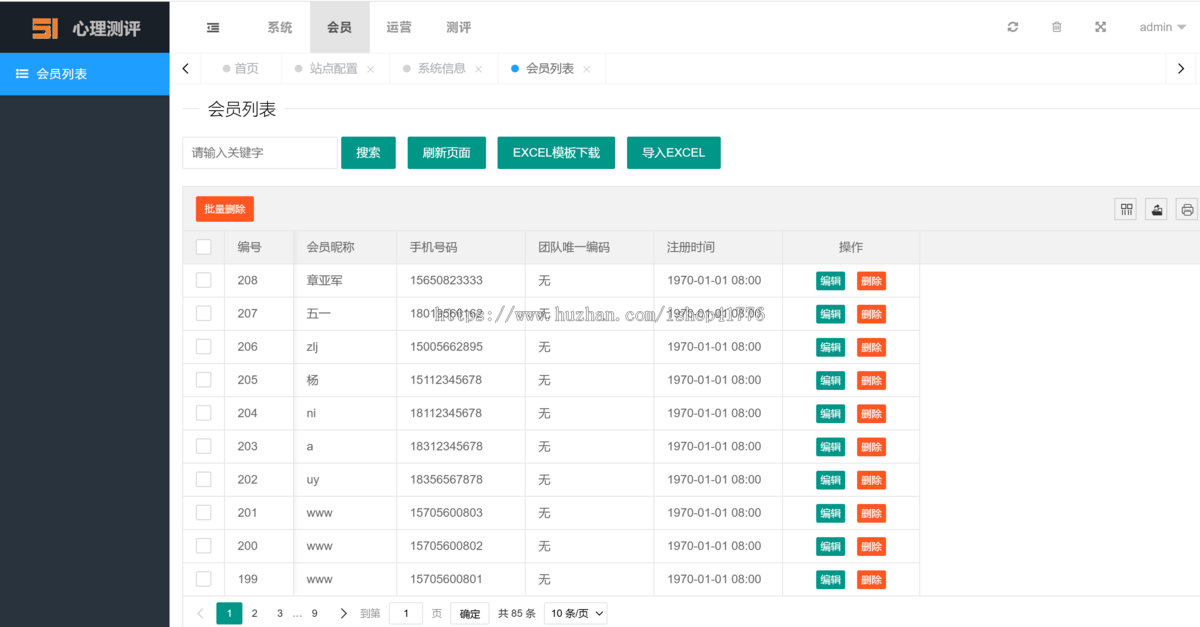
Task: Go to page 2 in pagination
Action: [255, 613]
